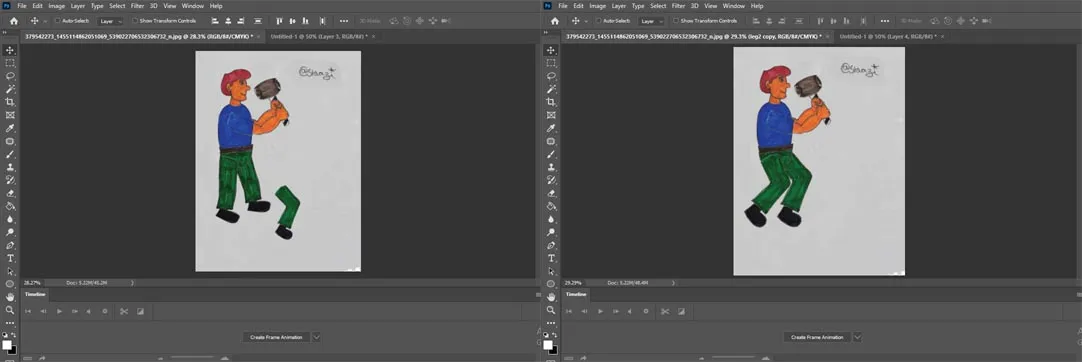Select the Clone Stamp tool in left window
Image resolution: width=1082 pixels, height=362 pixels.
(x=10, y=167)
